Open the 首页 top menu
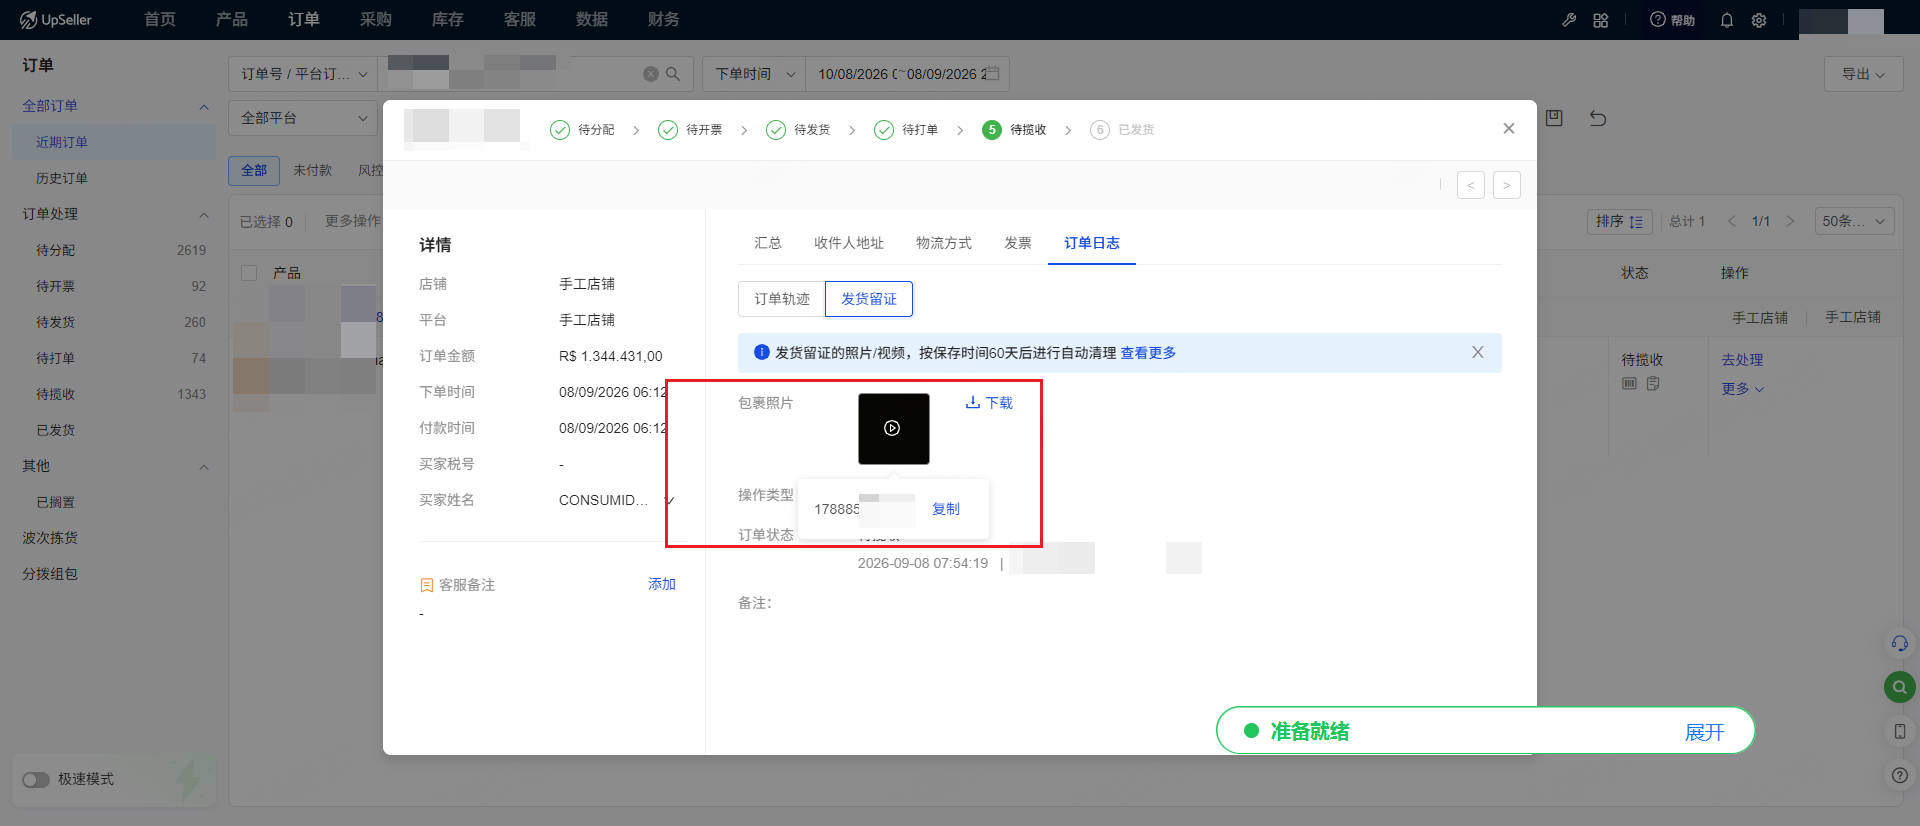Image resolution: width=1920 pixels, height=826 pixels. pyautogui.click(x=160, y=20)
